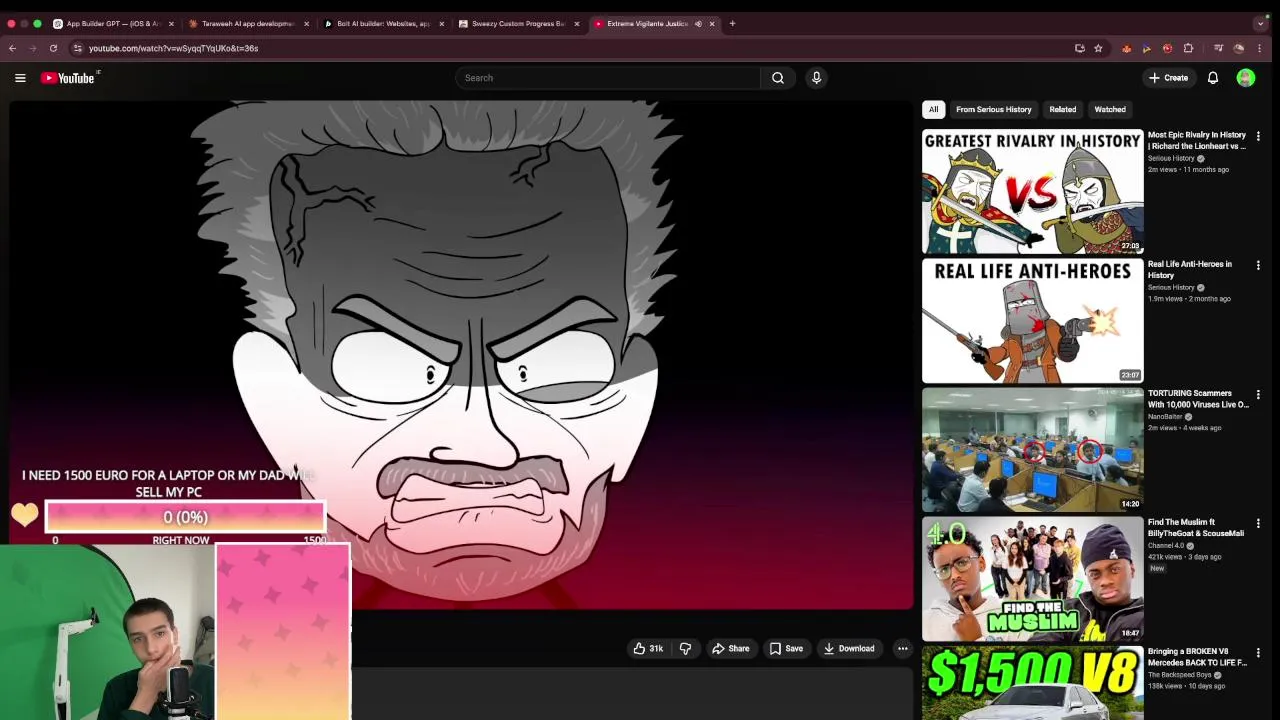The width and height of the screenshot is (1280, 720).
Task: Dislike the video with thumbs down
Action: (x=685, y=649)
